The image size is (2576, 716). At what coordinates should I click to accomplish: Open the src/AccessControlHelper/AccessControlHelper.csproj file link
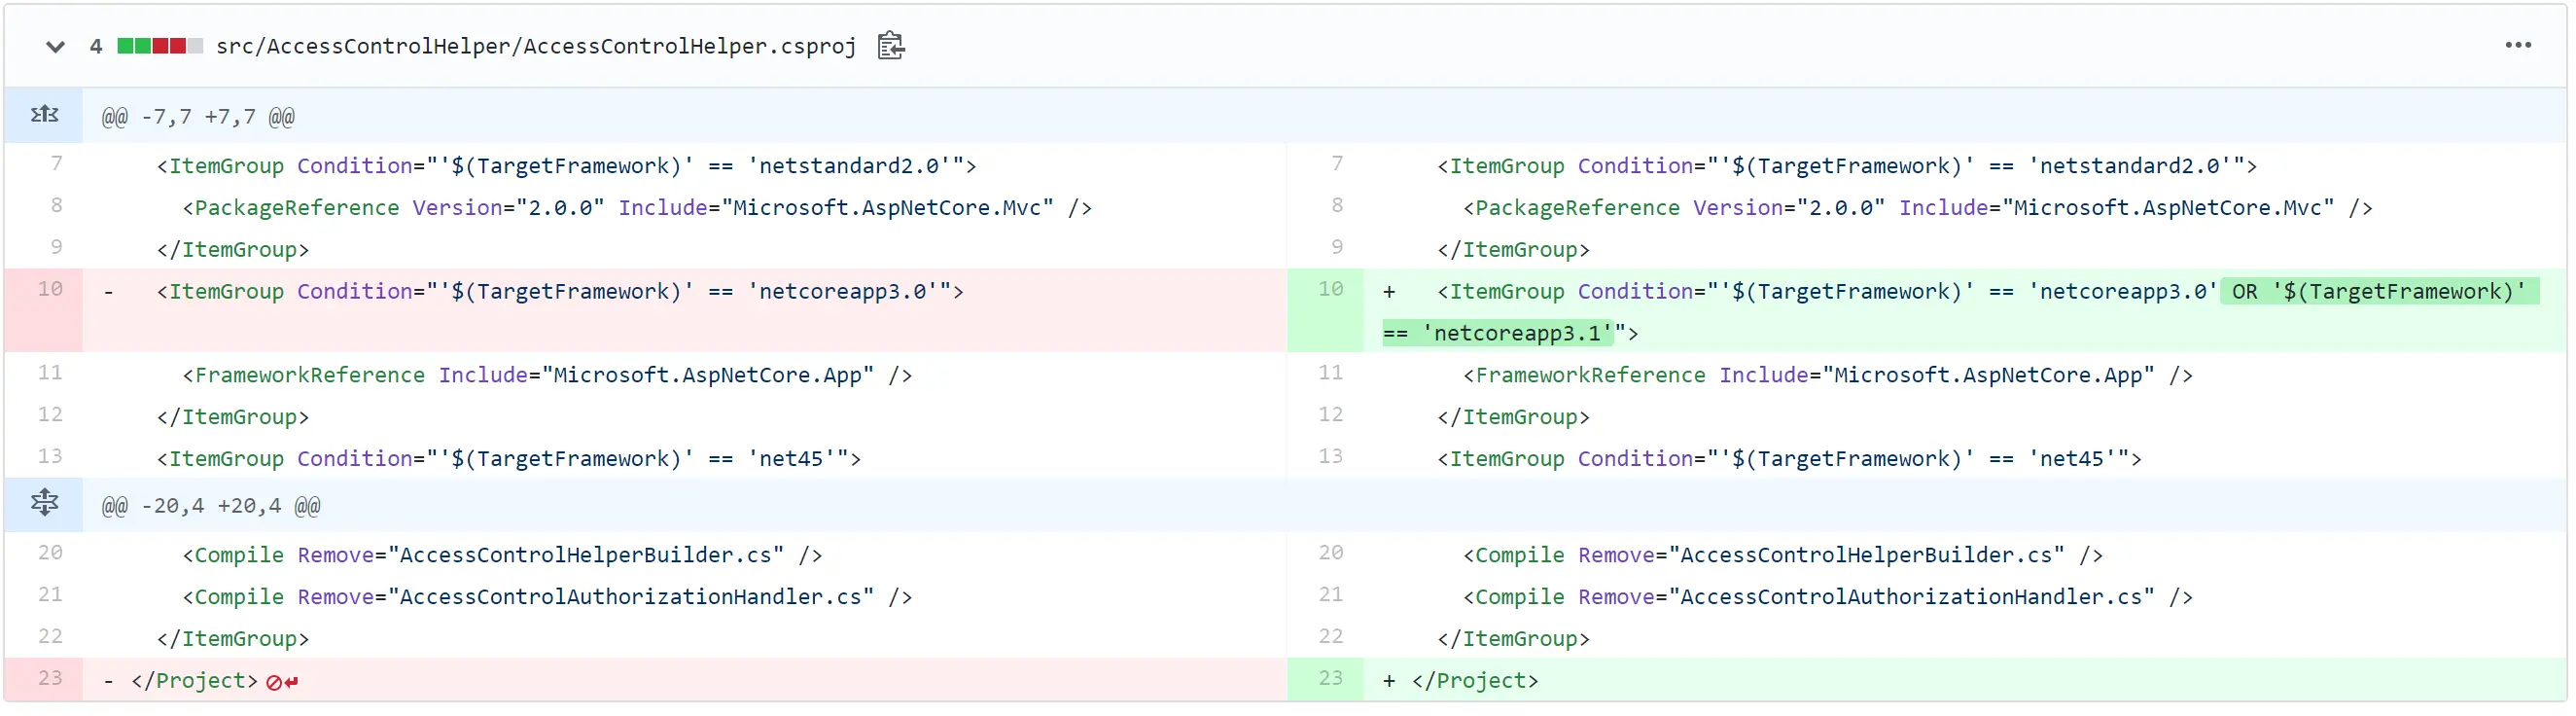[x=536, y=47]
